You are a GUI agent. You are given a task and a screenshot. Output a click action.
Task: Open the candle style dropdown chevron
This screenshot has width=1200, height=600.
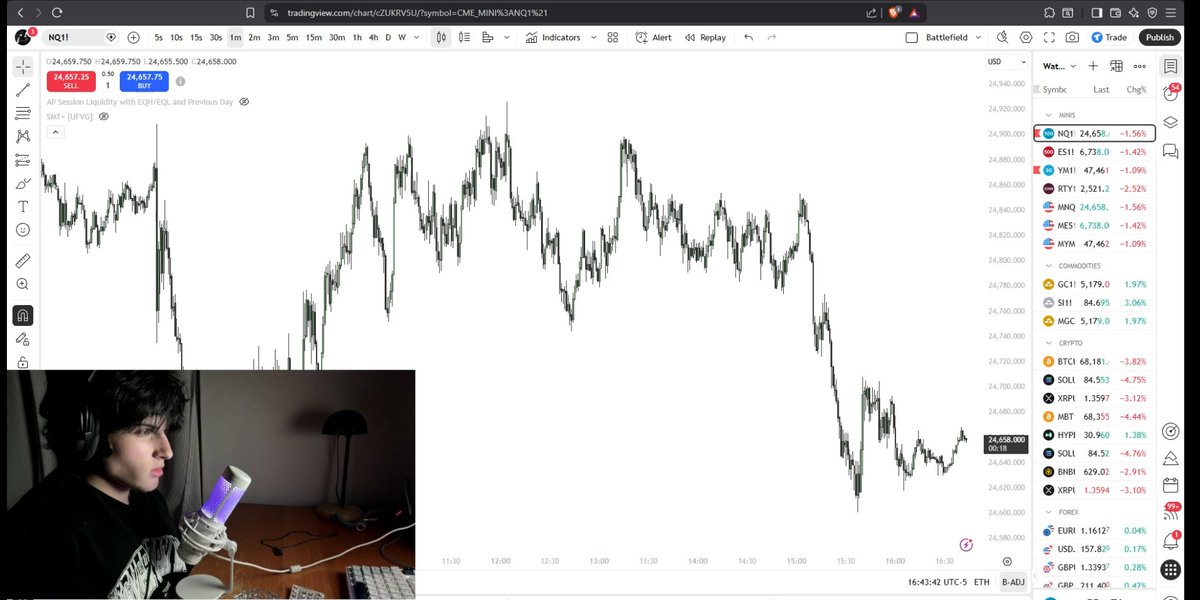click(505, 37)
